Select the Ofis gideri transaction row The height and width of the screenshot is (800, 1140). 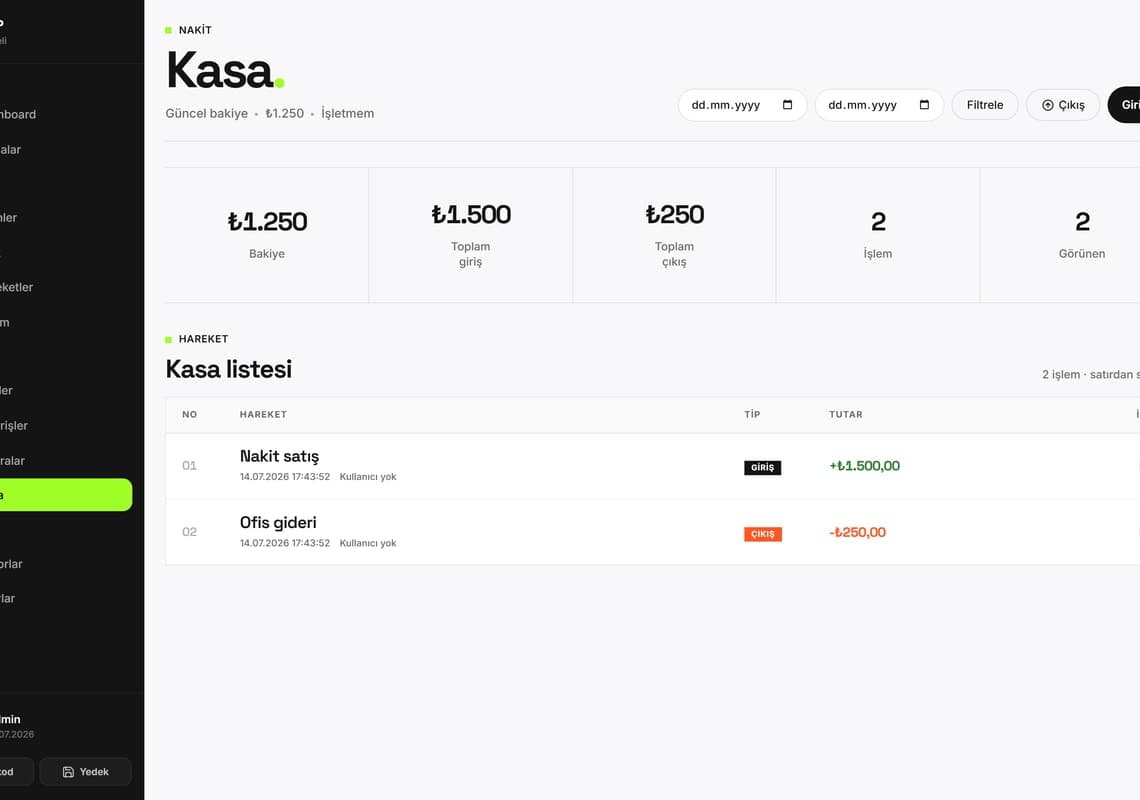[652, 532]
